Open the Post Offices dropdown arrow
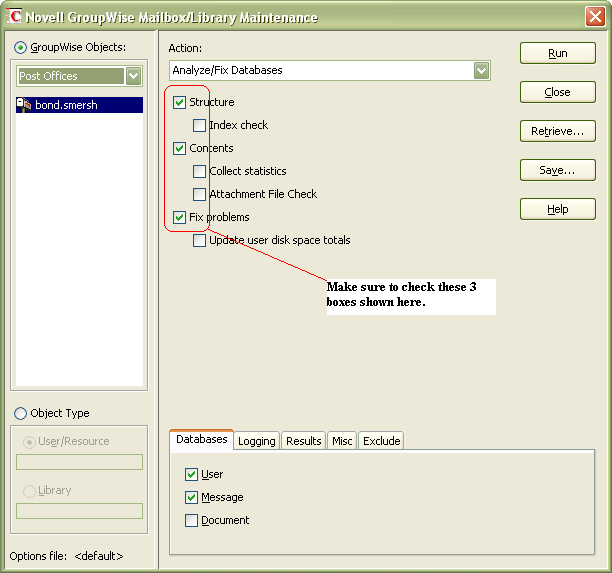The height and width of the screenshot is (573, 612). tap(133, 76)
